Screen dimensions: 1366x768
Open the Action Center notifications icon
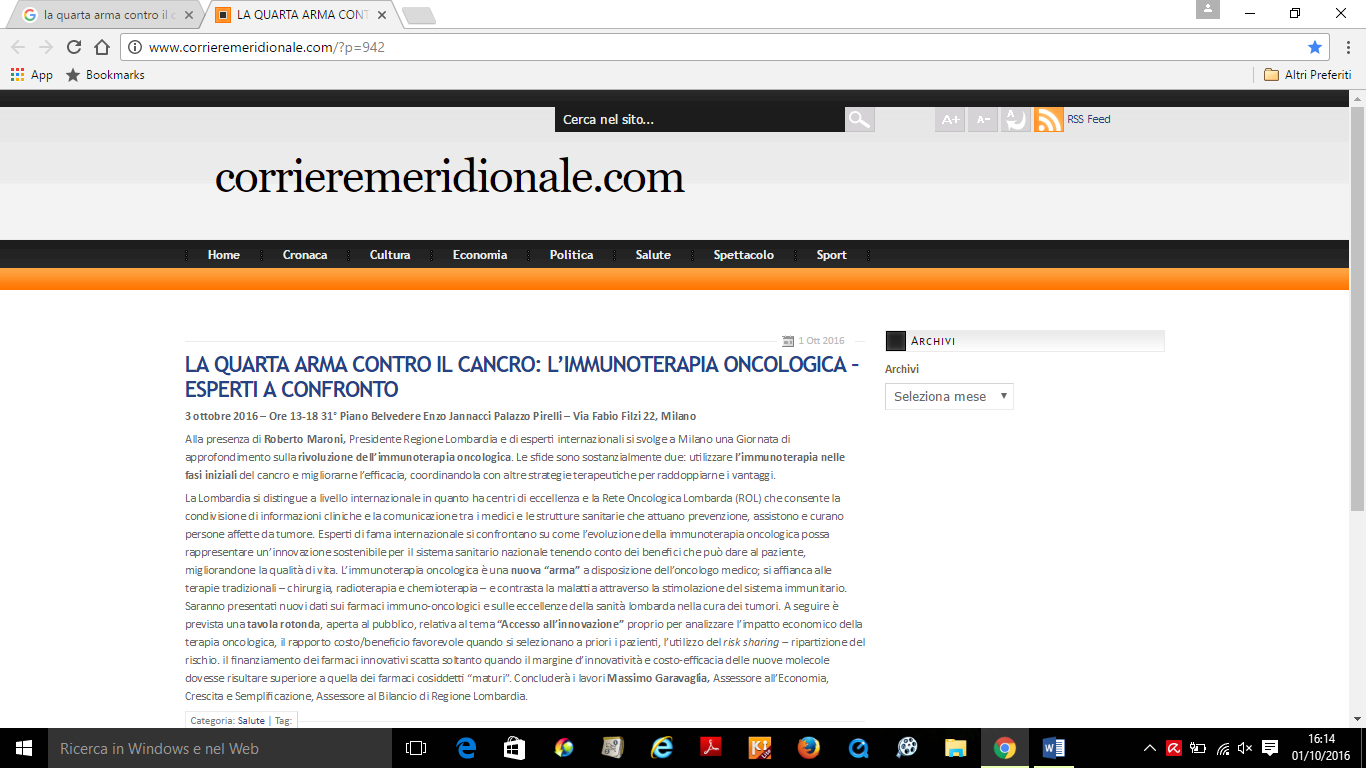click(1270, 748)
